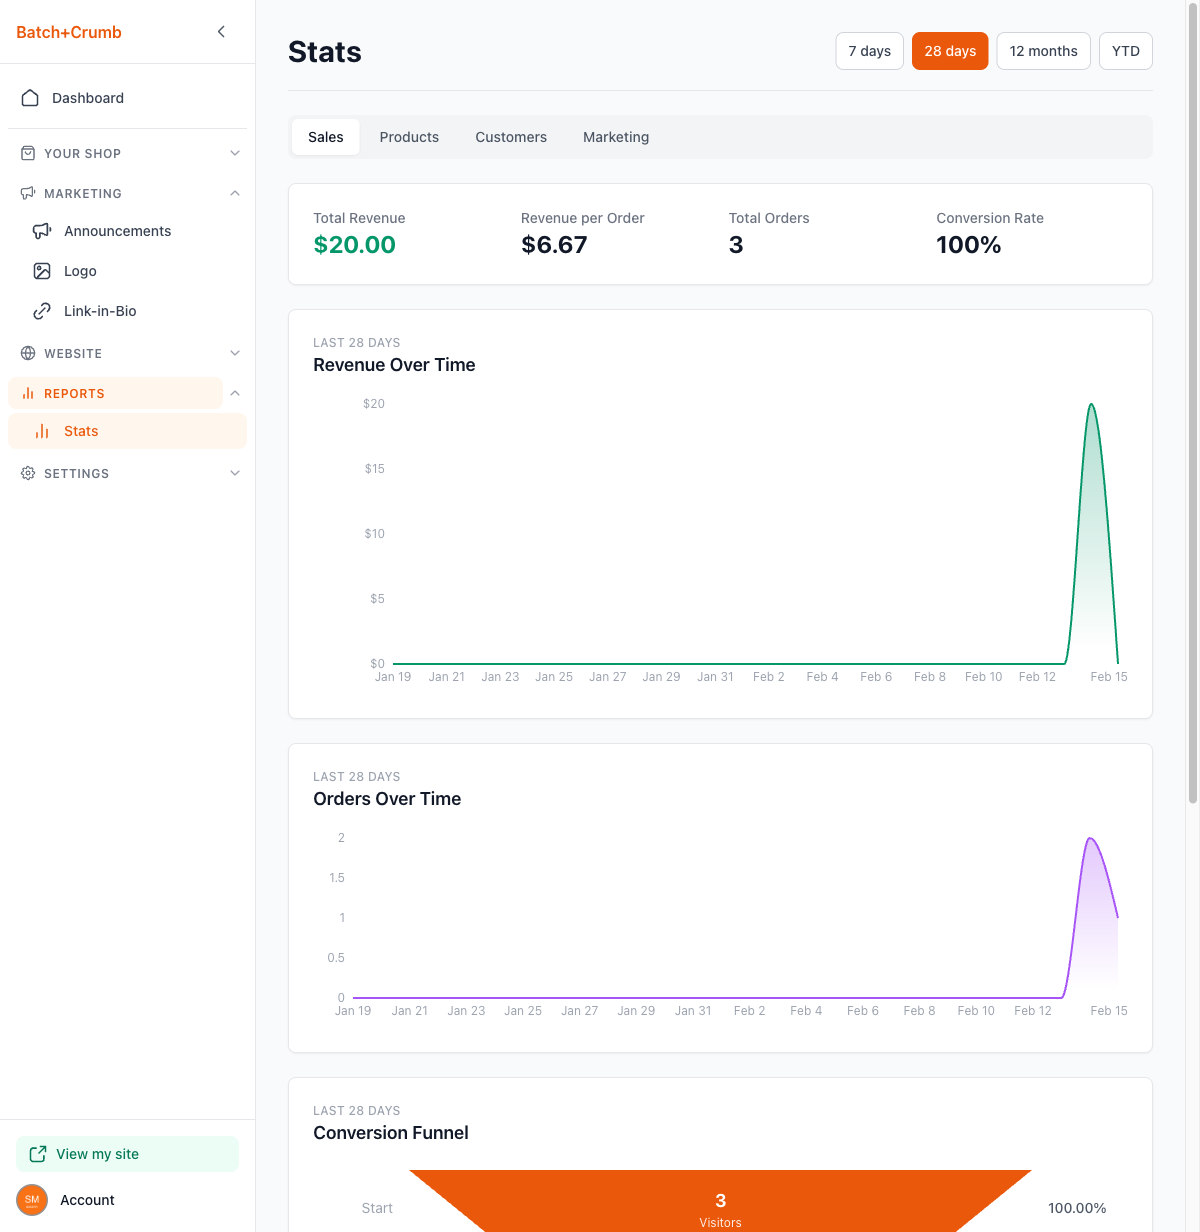The image size is (1200, 1232).
Task: Select the 12 months time range
Action: click(x=1043, y=51)
